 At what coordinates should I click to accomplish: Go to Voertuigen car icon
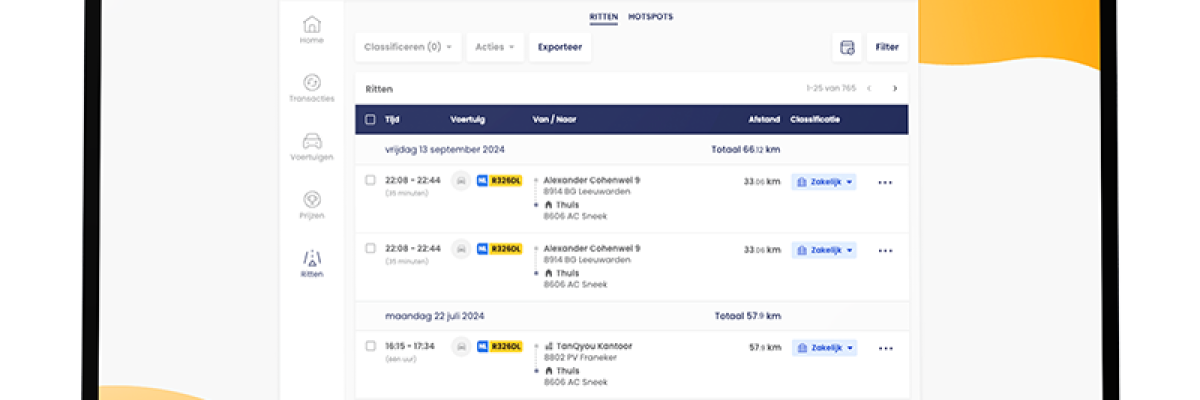(x=312, y=141)
